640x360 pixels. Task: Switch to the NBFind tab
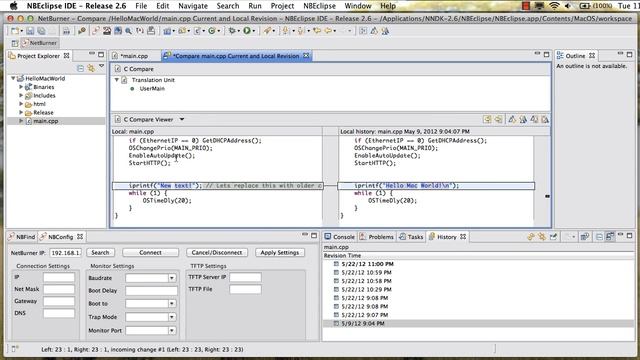(22, 237)
